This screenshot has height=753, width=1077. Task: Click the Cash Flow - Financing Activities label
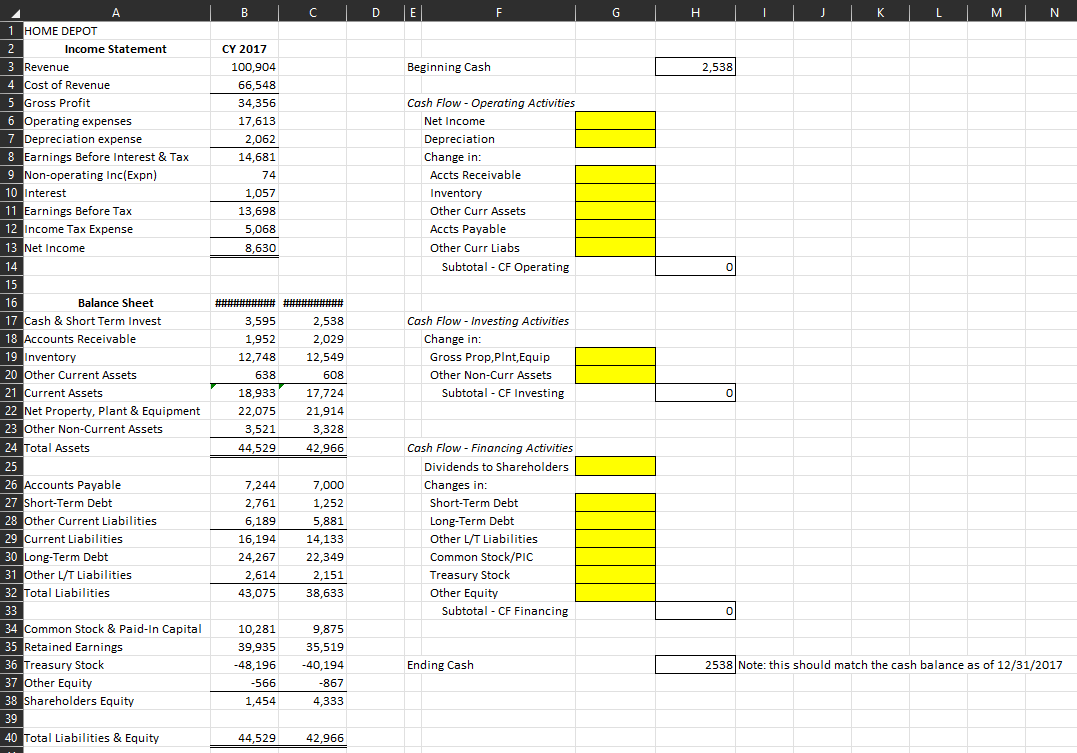coord(490,448)
